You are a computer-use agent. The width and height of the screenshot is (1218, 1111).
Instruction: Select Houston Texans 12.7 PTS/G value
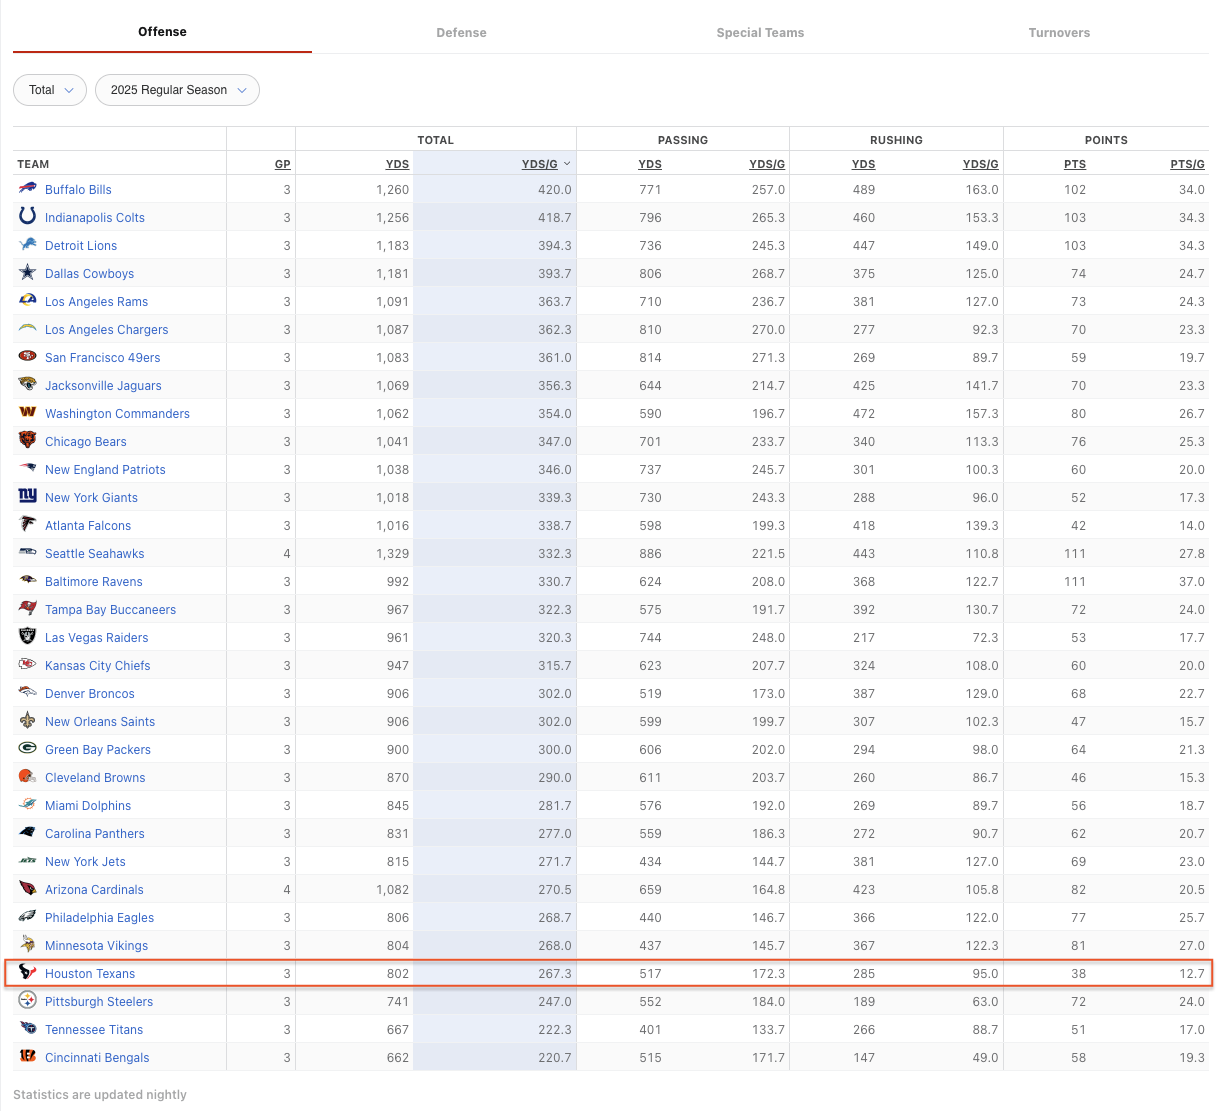click(1192, 974)
